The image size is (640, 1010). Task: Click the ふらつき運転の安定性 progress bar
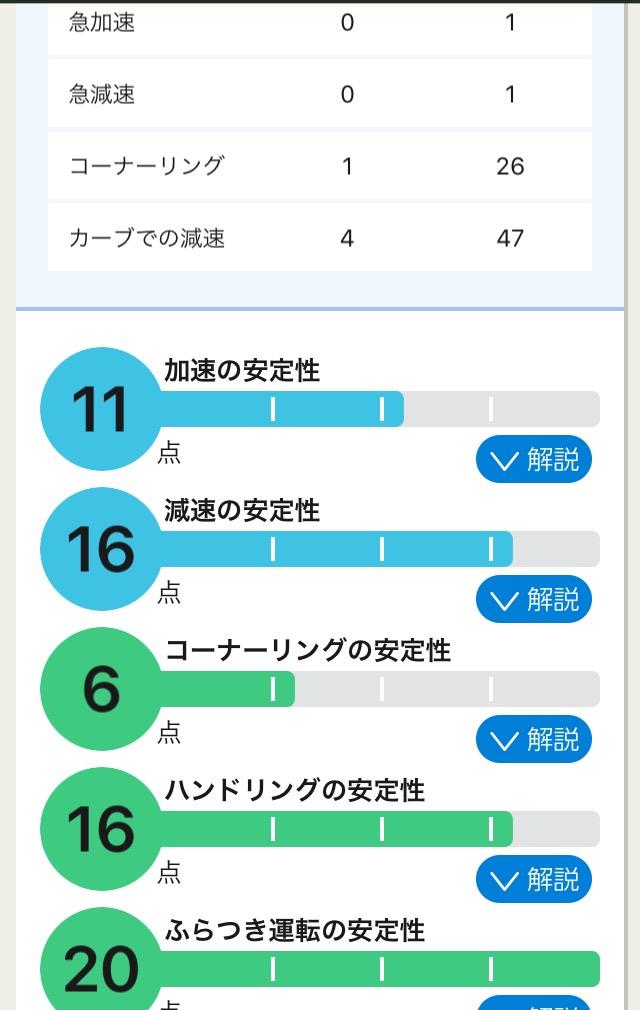[380, 968]
